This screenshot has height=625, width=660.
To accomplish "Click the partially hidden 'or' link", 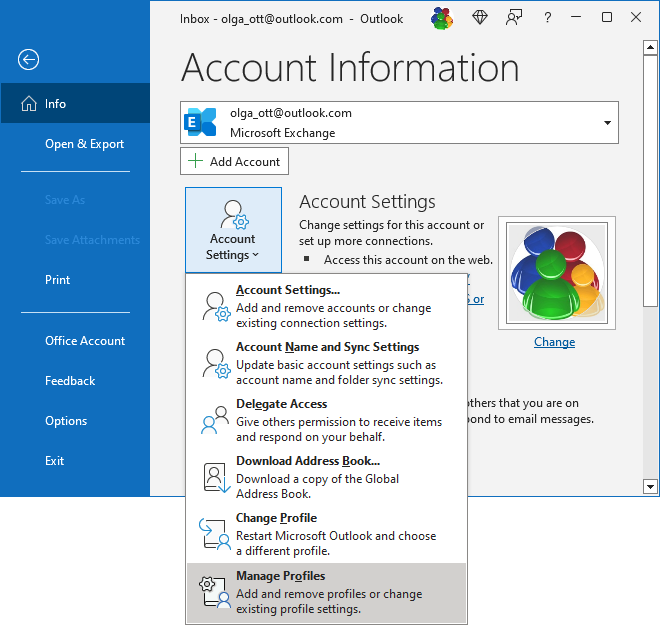I will 476,299.
